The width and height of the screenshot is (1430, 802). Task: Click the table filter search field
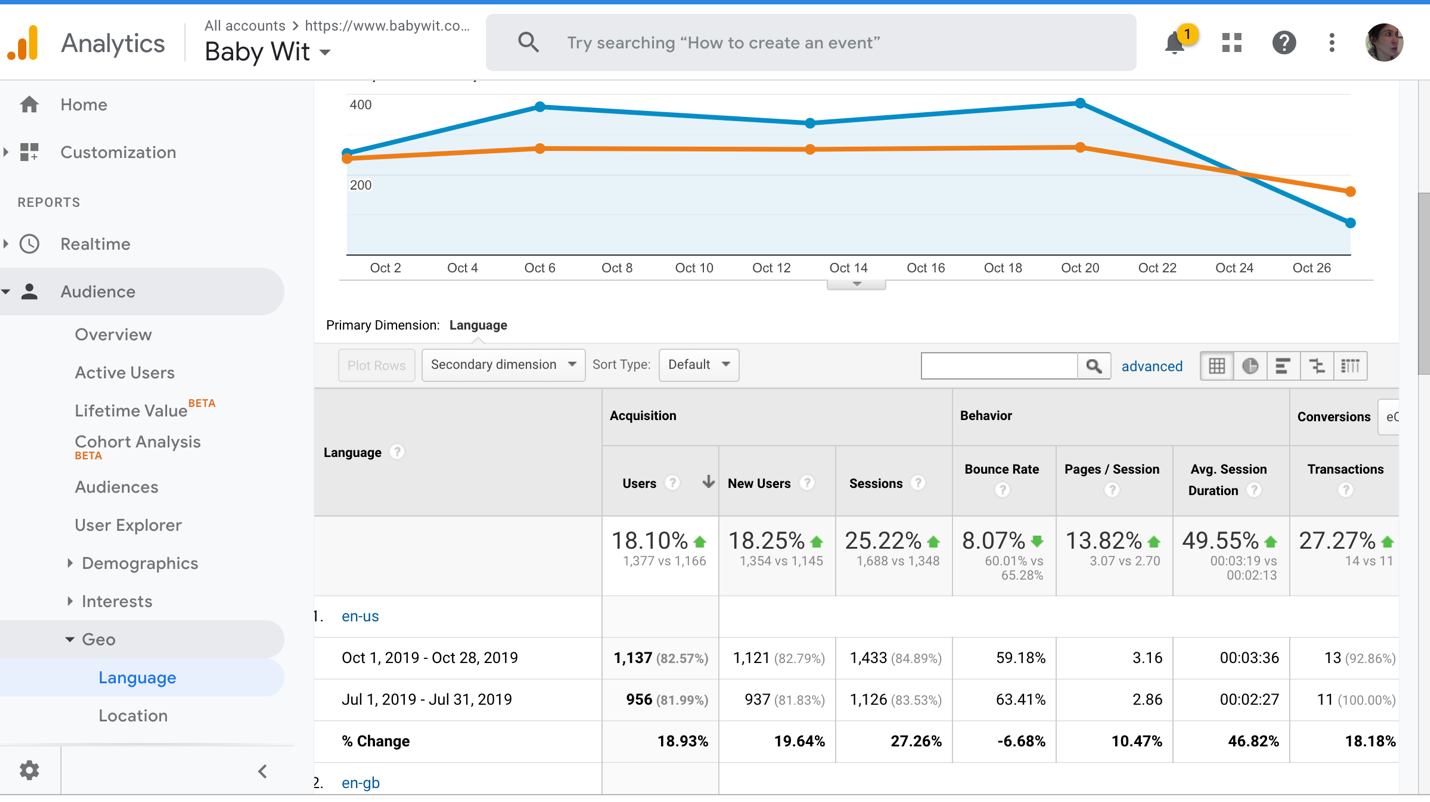(x=1000, y=366)
